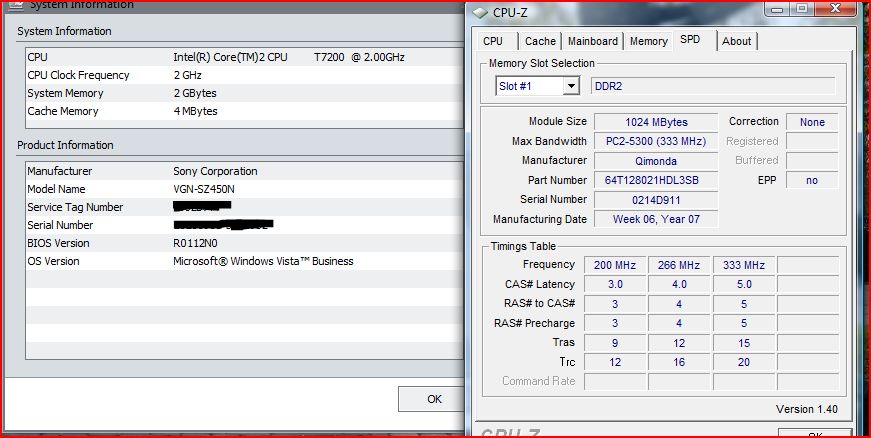Select the Module Size value 1024 MBytes
Viewport: 871px width, 438px height.
point(656,122)
